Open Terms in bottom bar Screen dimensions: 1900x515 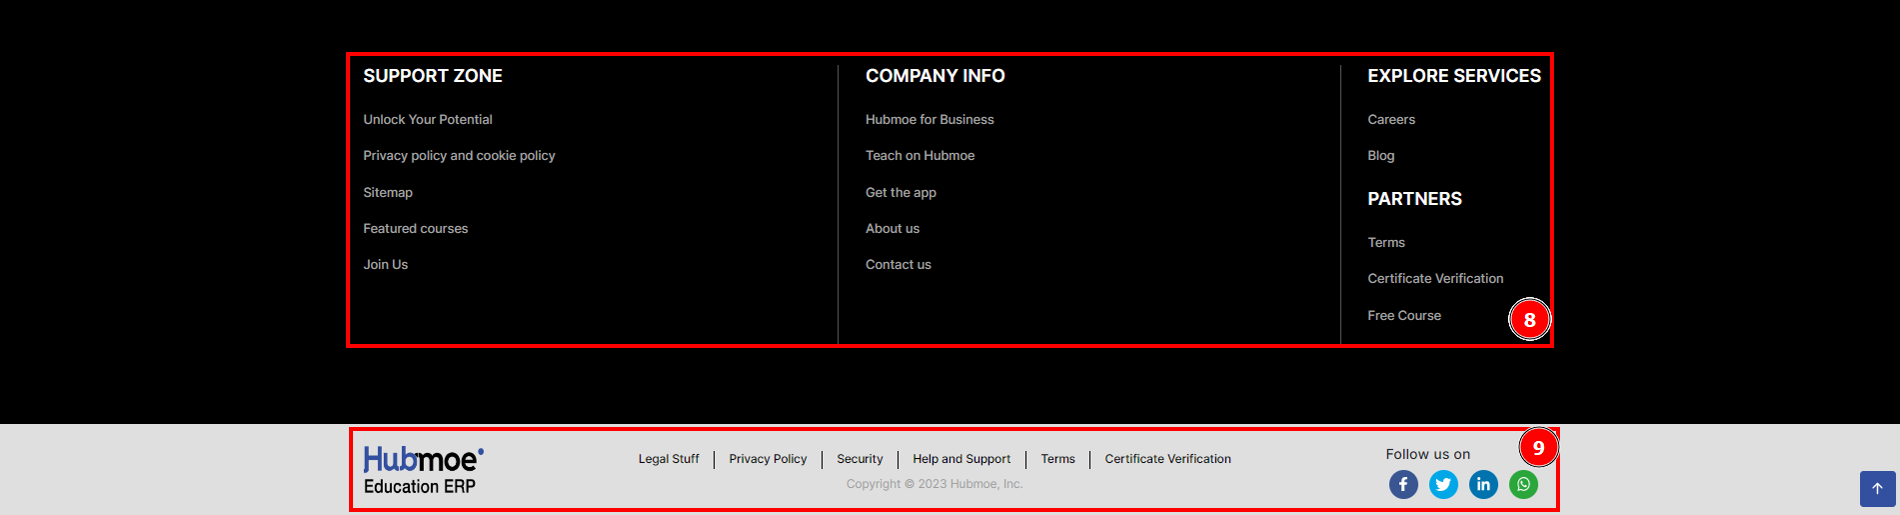1058,459
